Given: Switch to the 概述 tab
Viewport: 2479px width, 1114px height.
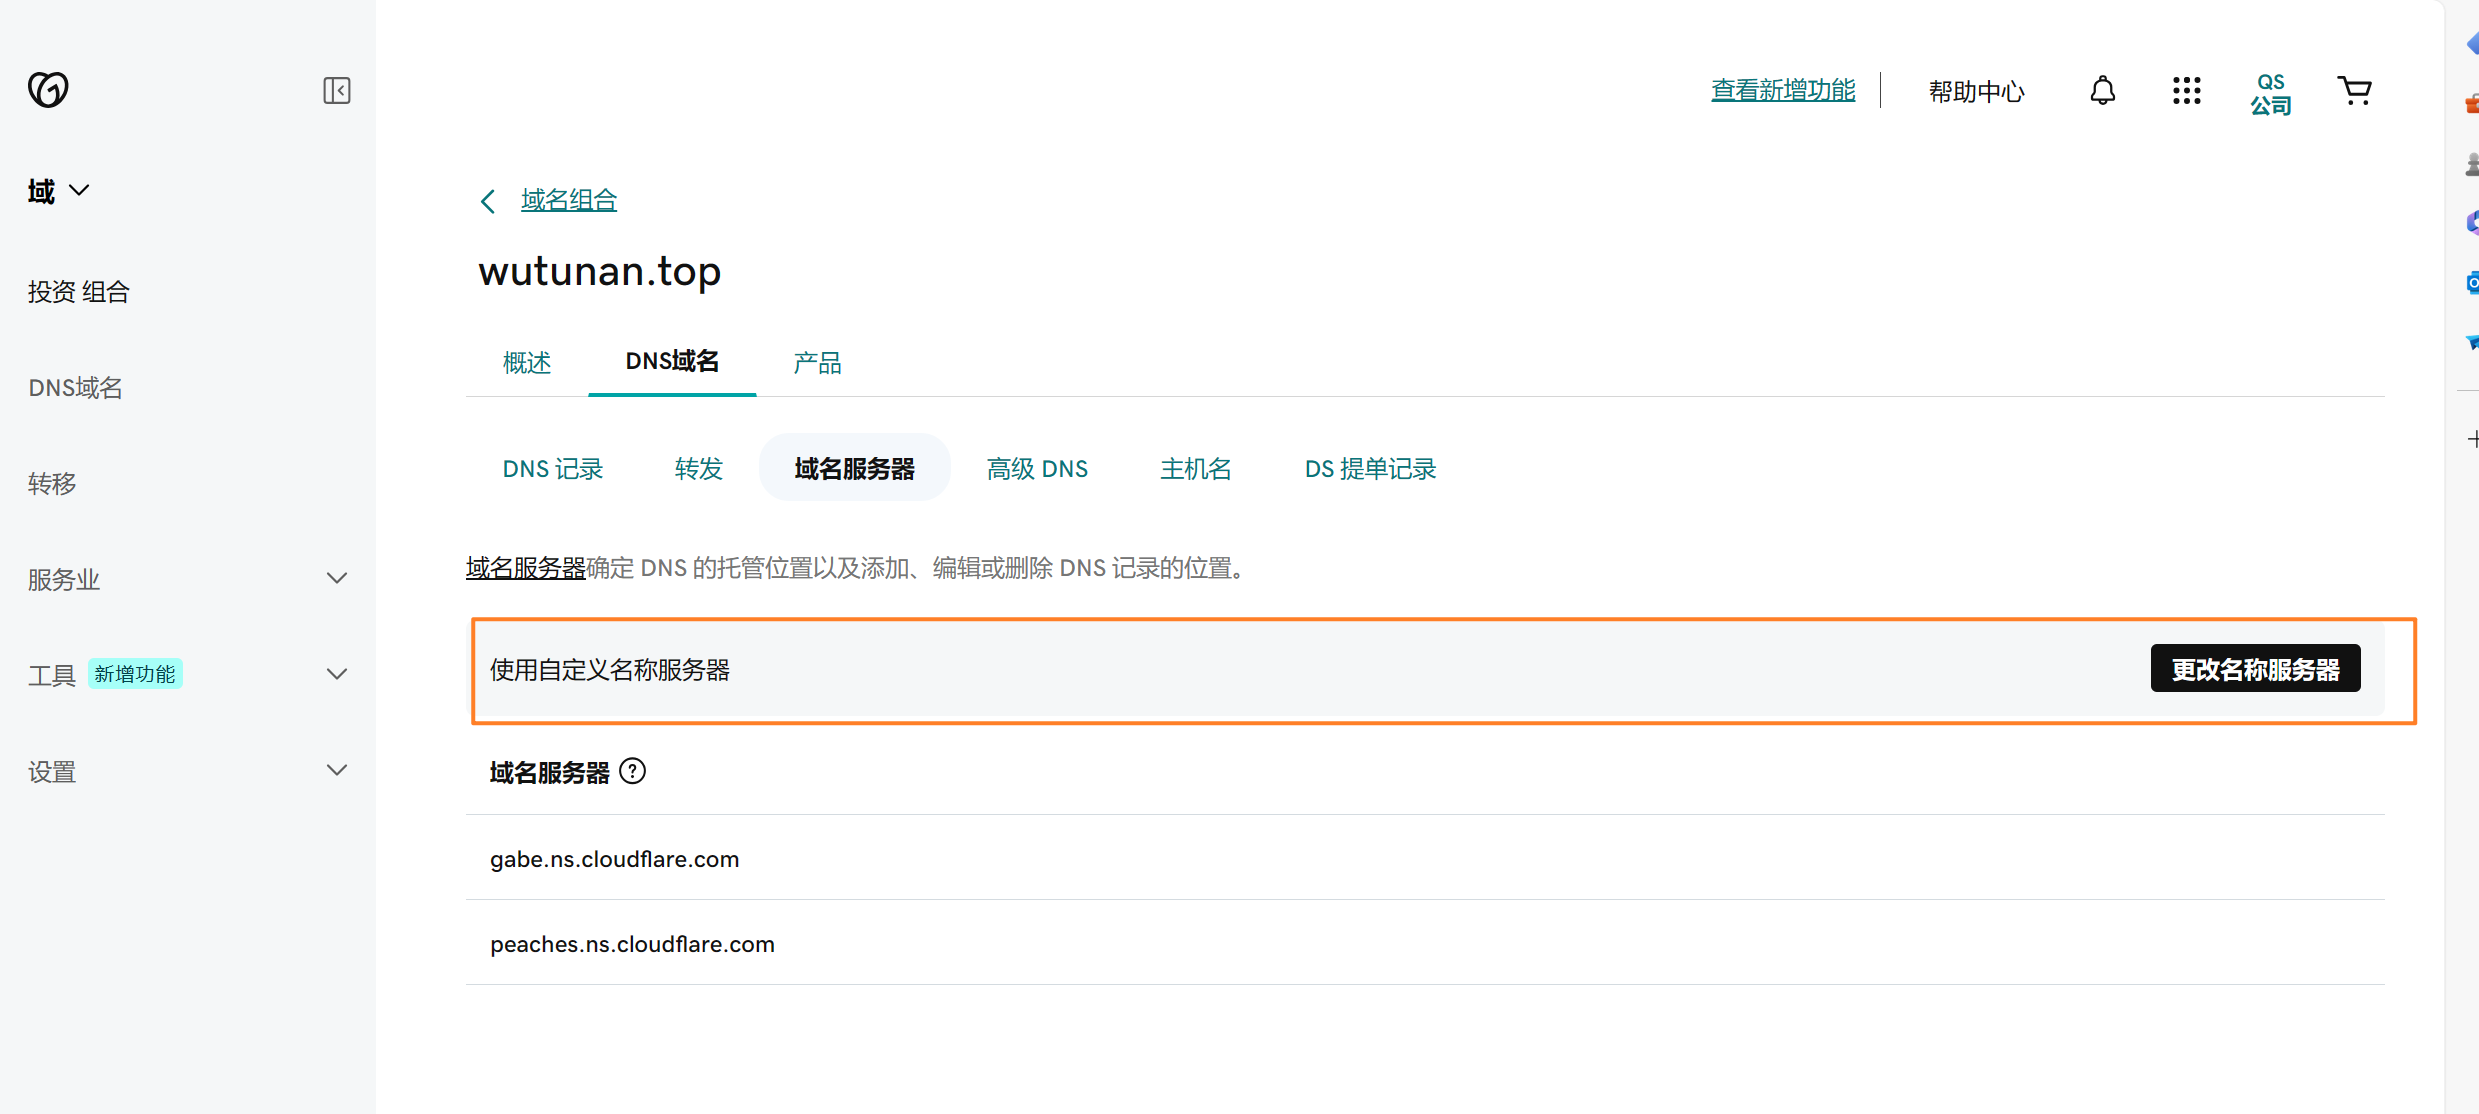Looking at the screenshot, I should click(x=527, y=362).
